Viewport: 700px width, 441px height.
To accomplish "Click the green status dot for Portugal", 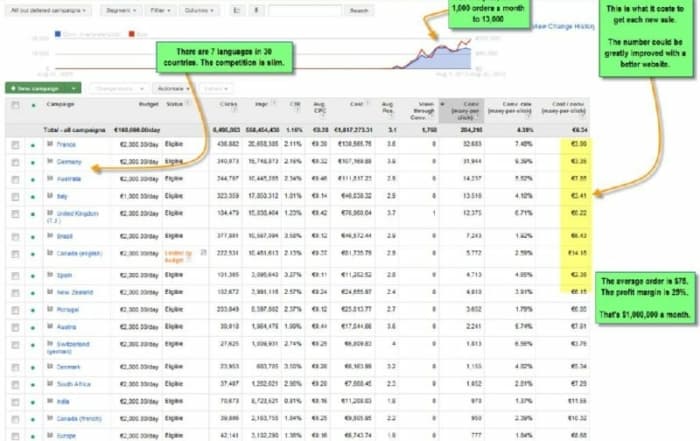I will click(x=32, y=309).
